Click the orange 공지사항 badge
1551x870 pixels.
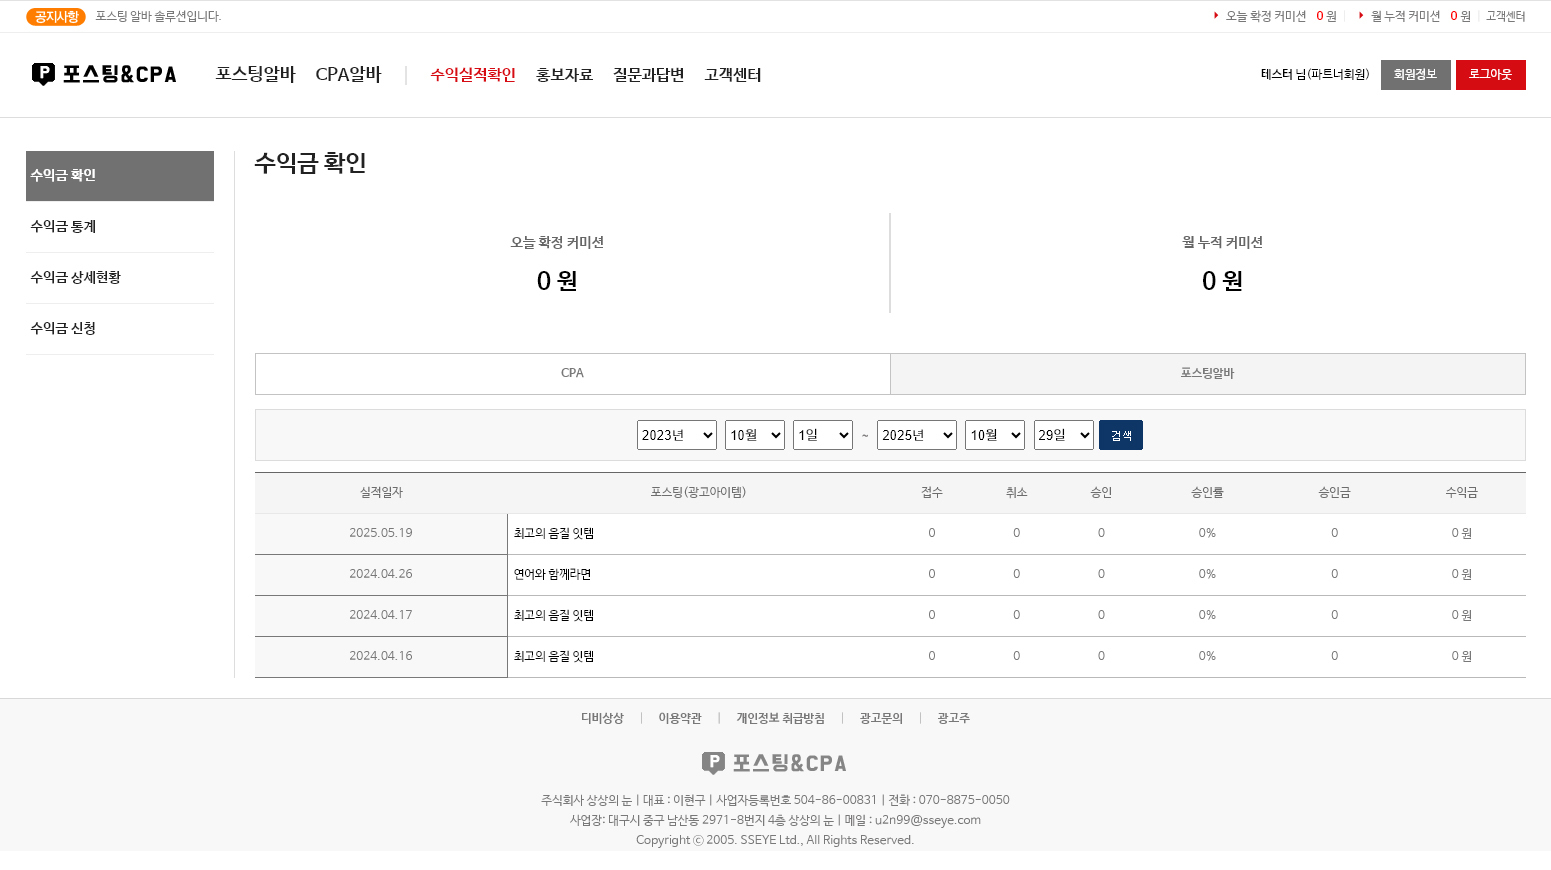pos(56,17)
